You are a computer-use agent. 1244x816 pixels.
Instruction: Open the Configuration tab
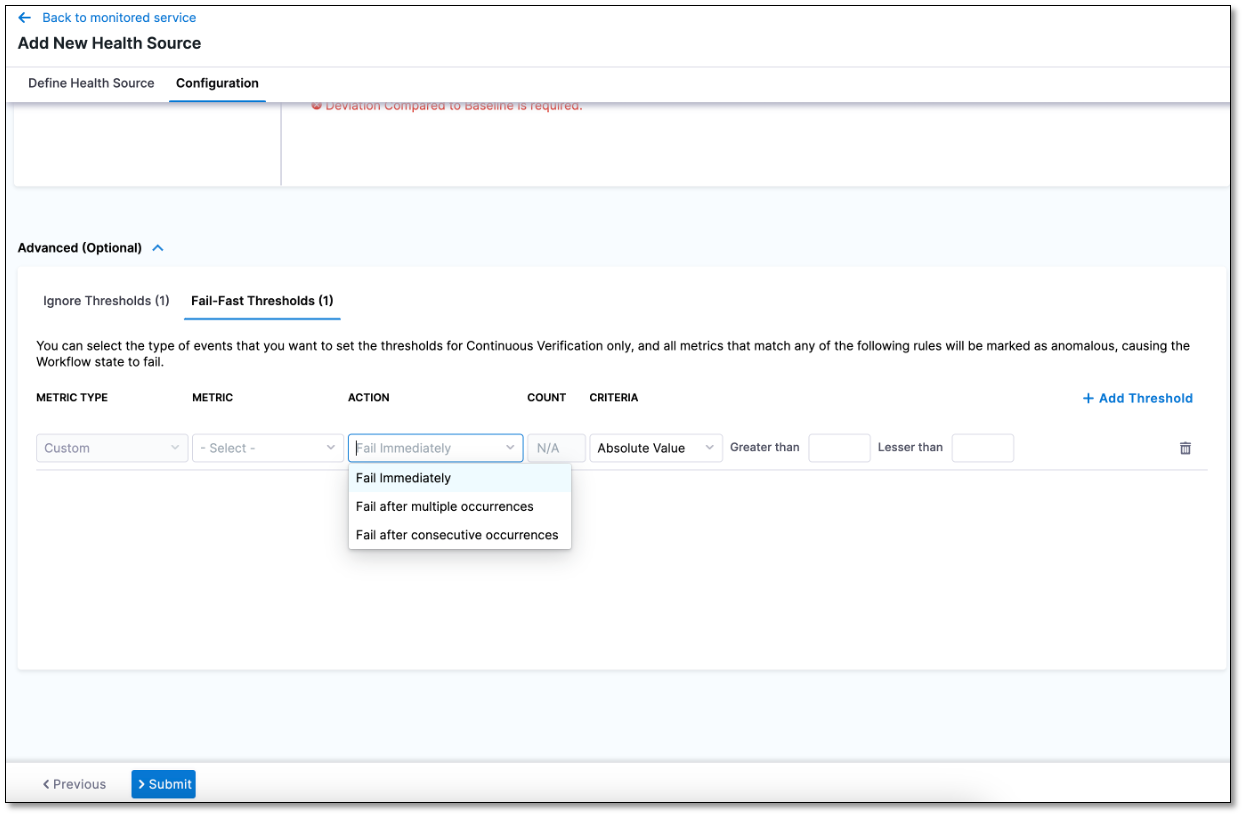[x=217, y=83]
